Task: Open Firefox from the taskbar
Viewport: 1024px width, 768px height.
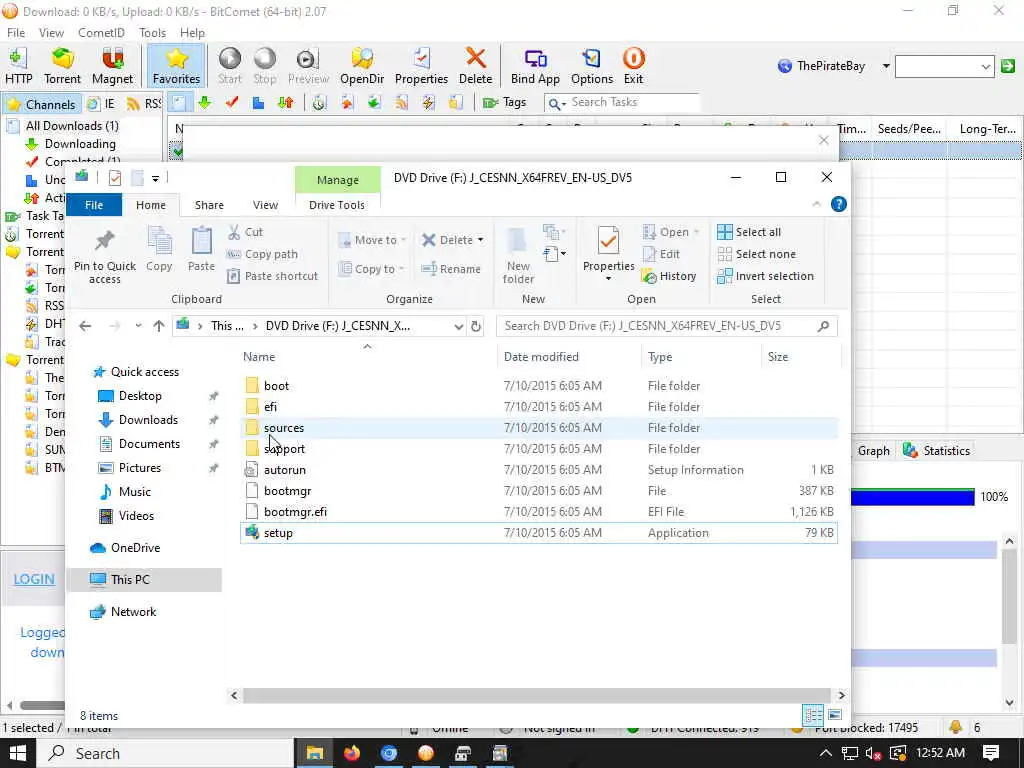Action: pyautogui.click(x=351, y=753)
